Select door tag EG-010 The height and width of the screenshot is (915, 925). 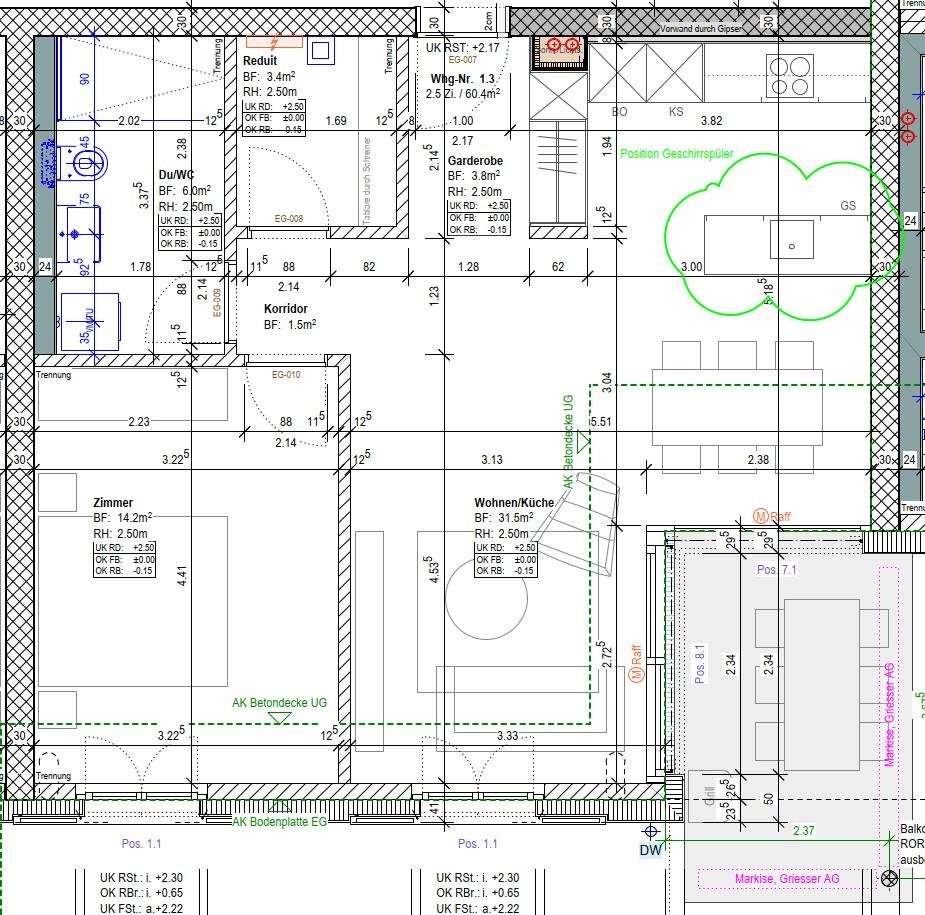click(286, 375)
